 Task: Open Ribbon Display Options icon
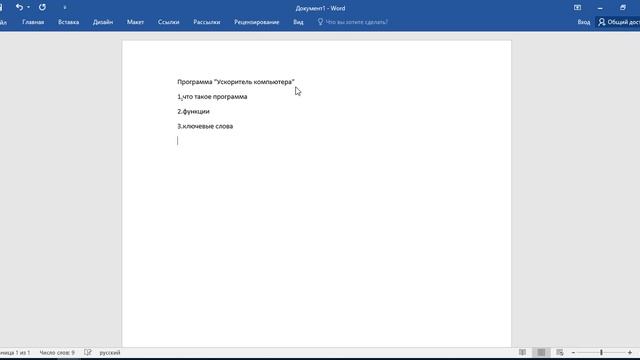click(577, 8)
